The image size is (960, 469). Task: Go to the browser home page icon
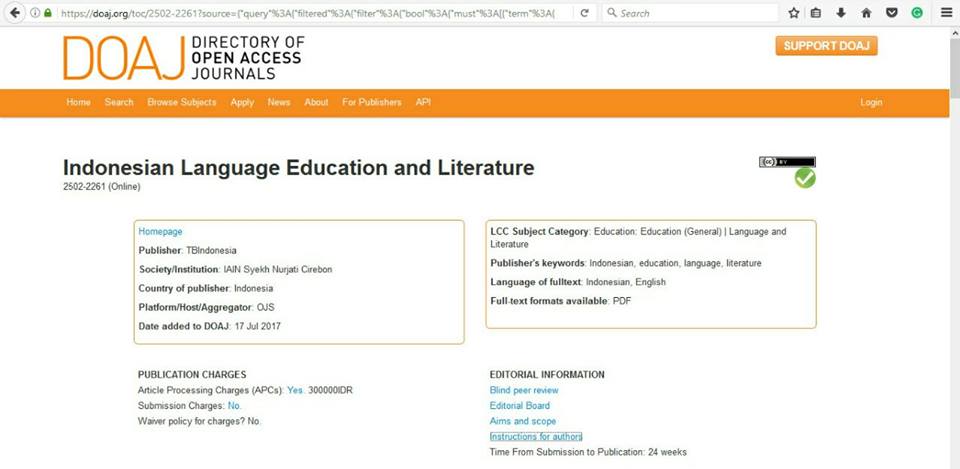866,12
